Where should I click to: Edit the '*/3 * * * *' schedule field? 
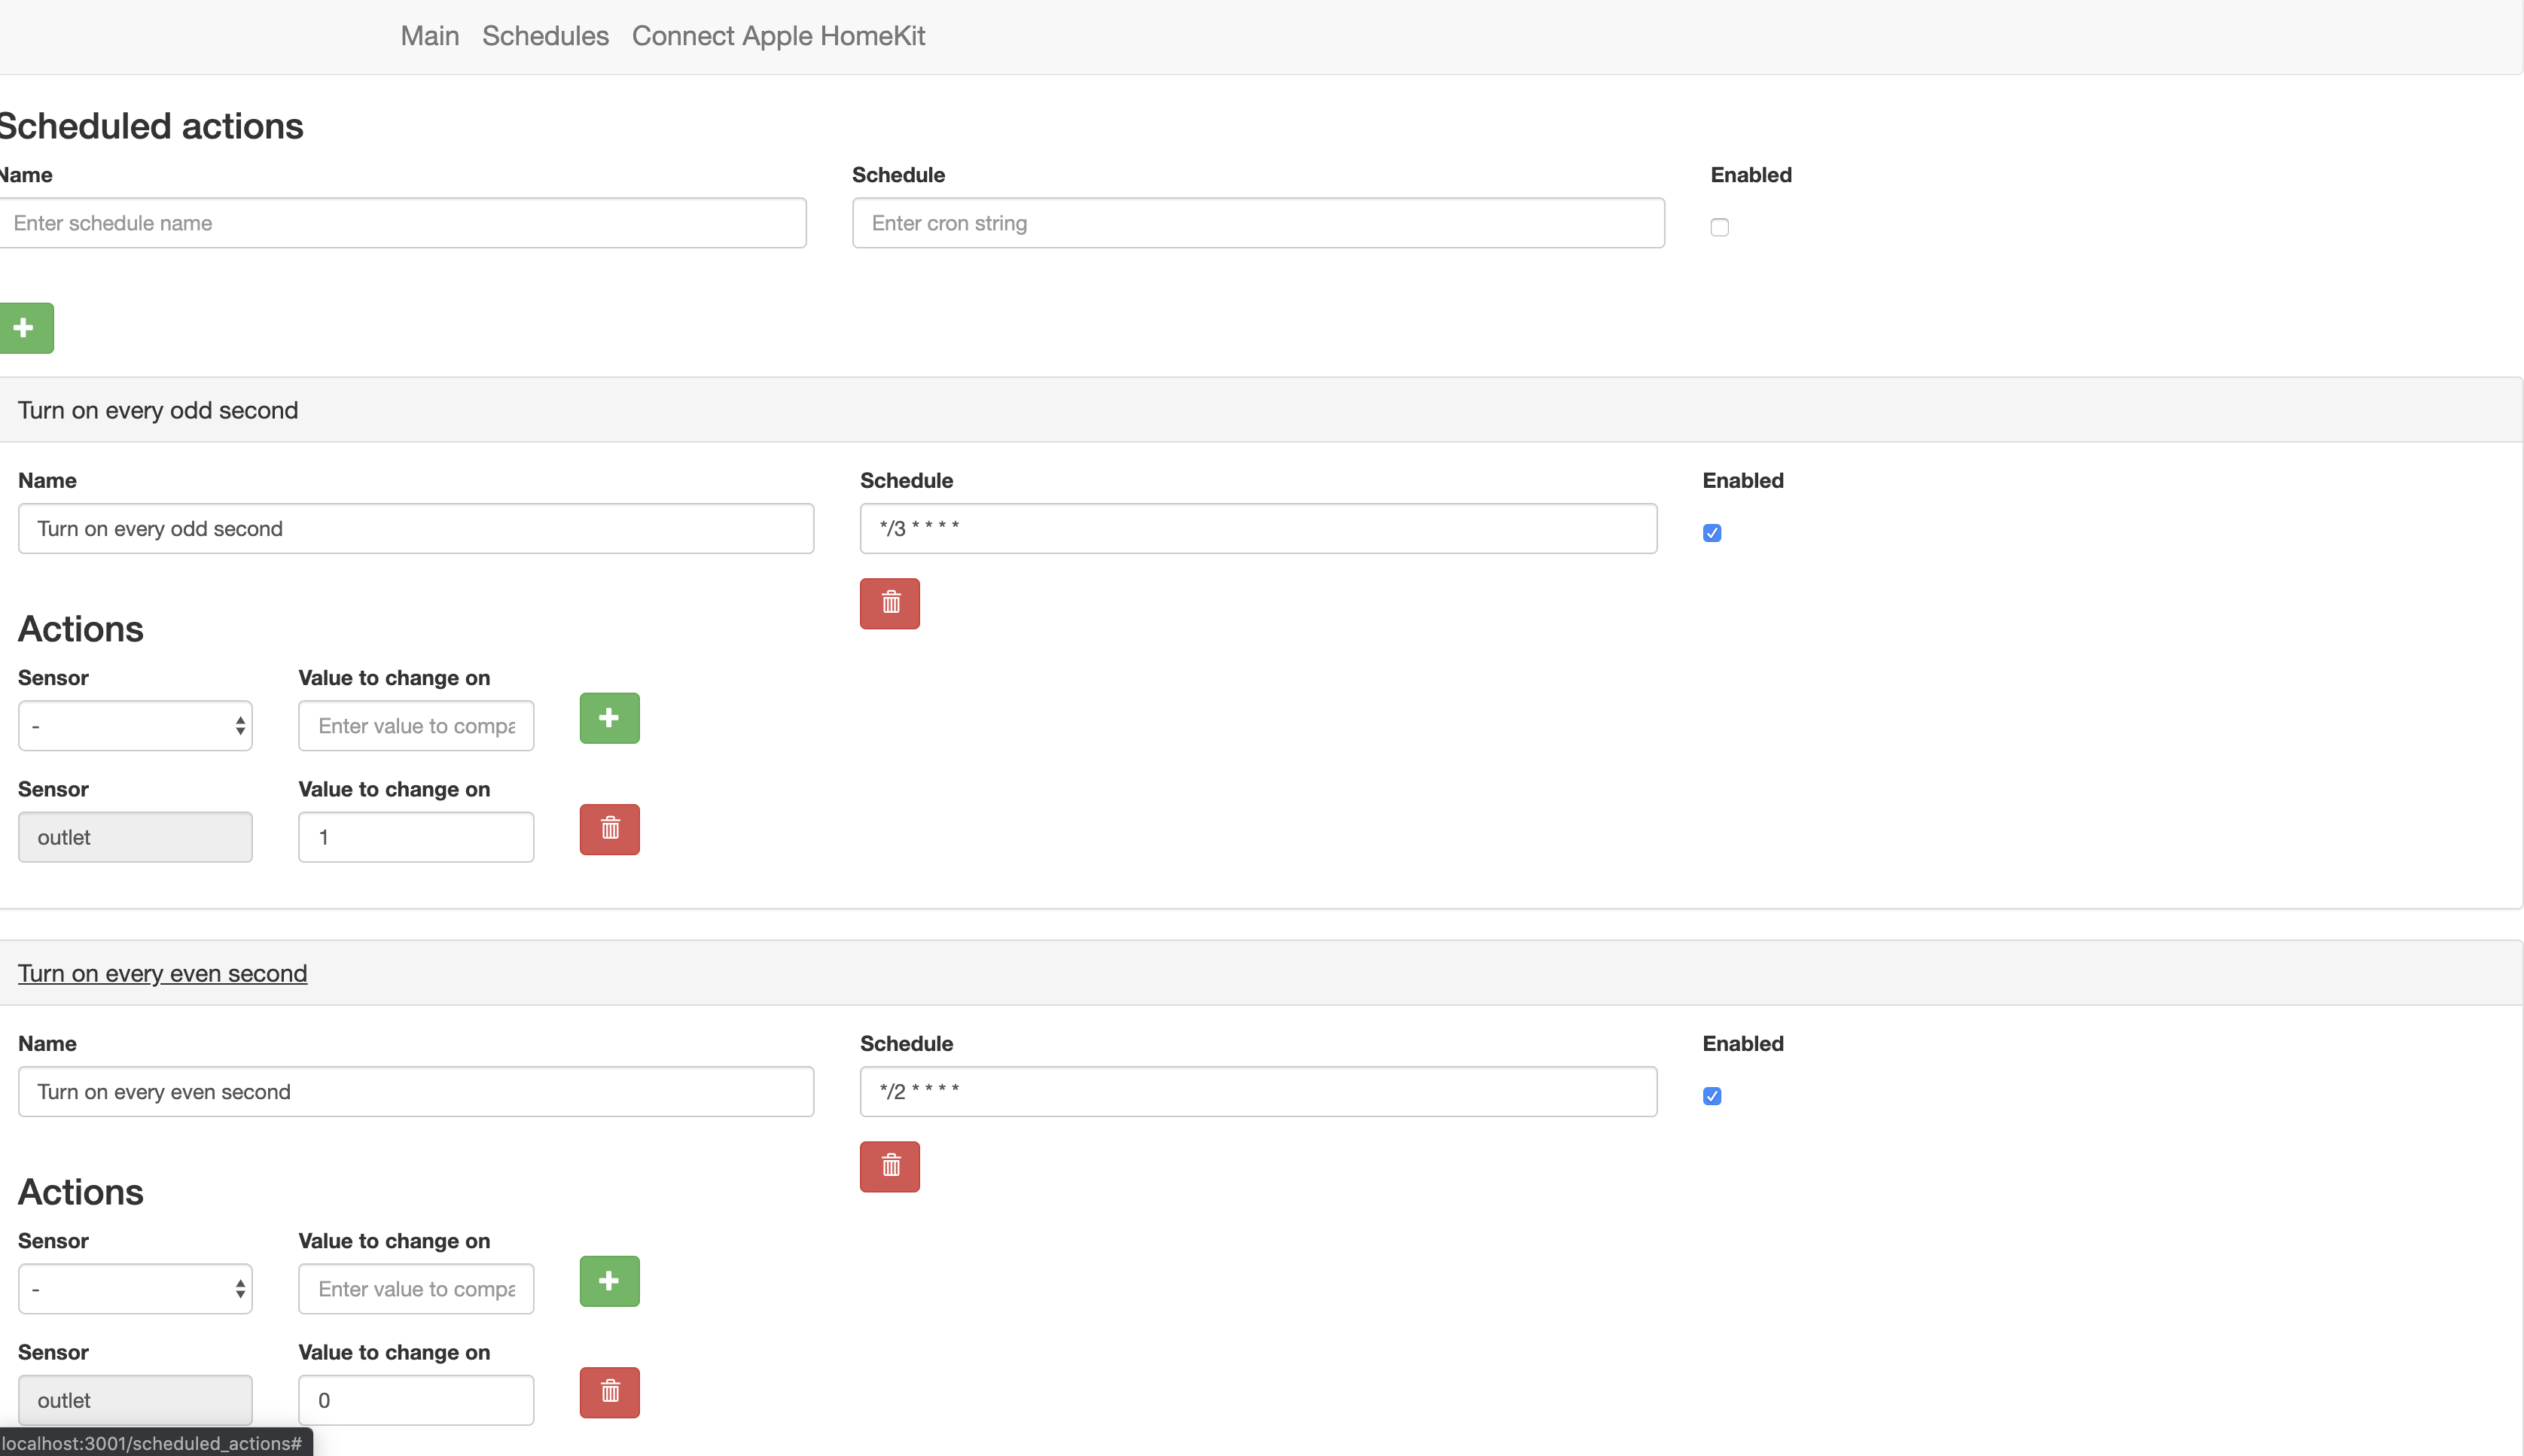pyautogui.click(x=1257, y=529)
